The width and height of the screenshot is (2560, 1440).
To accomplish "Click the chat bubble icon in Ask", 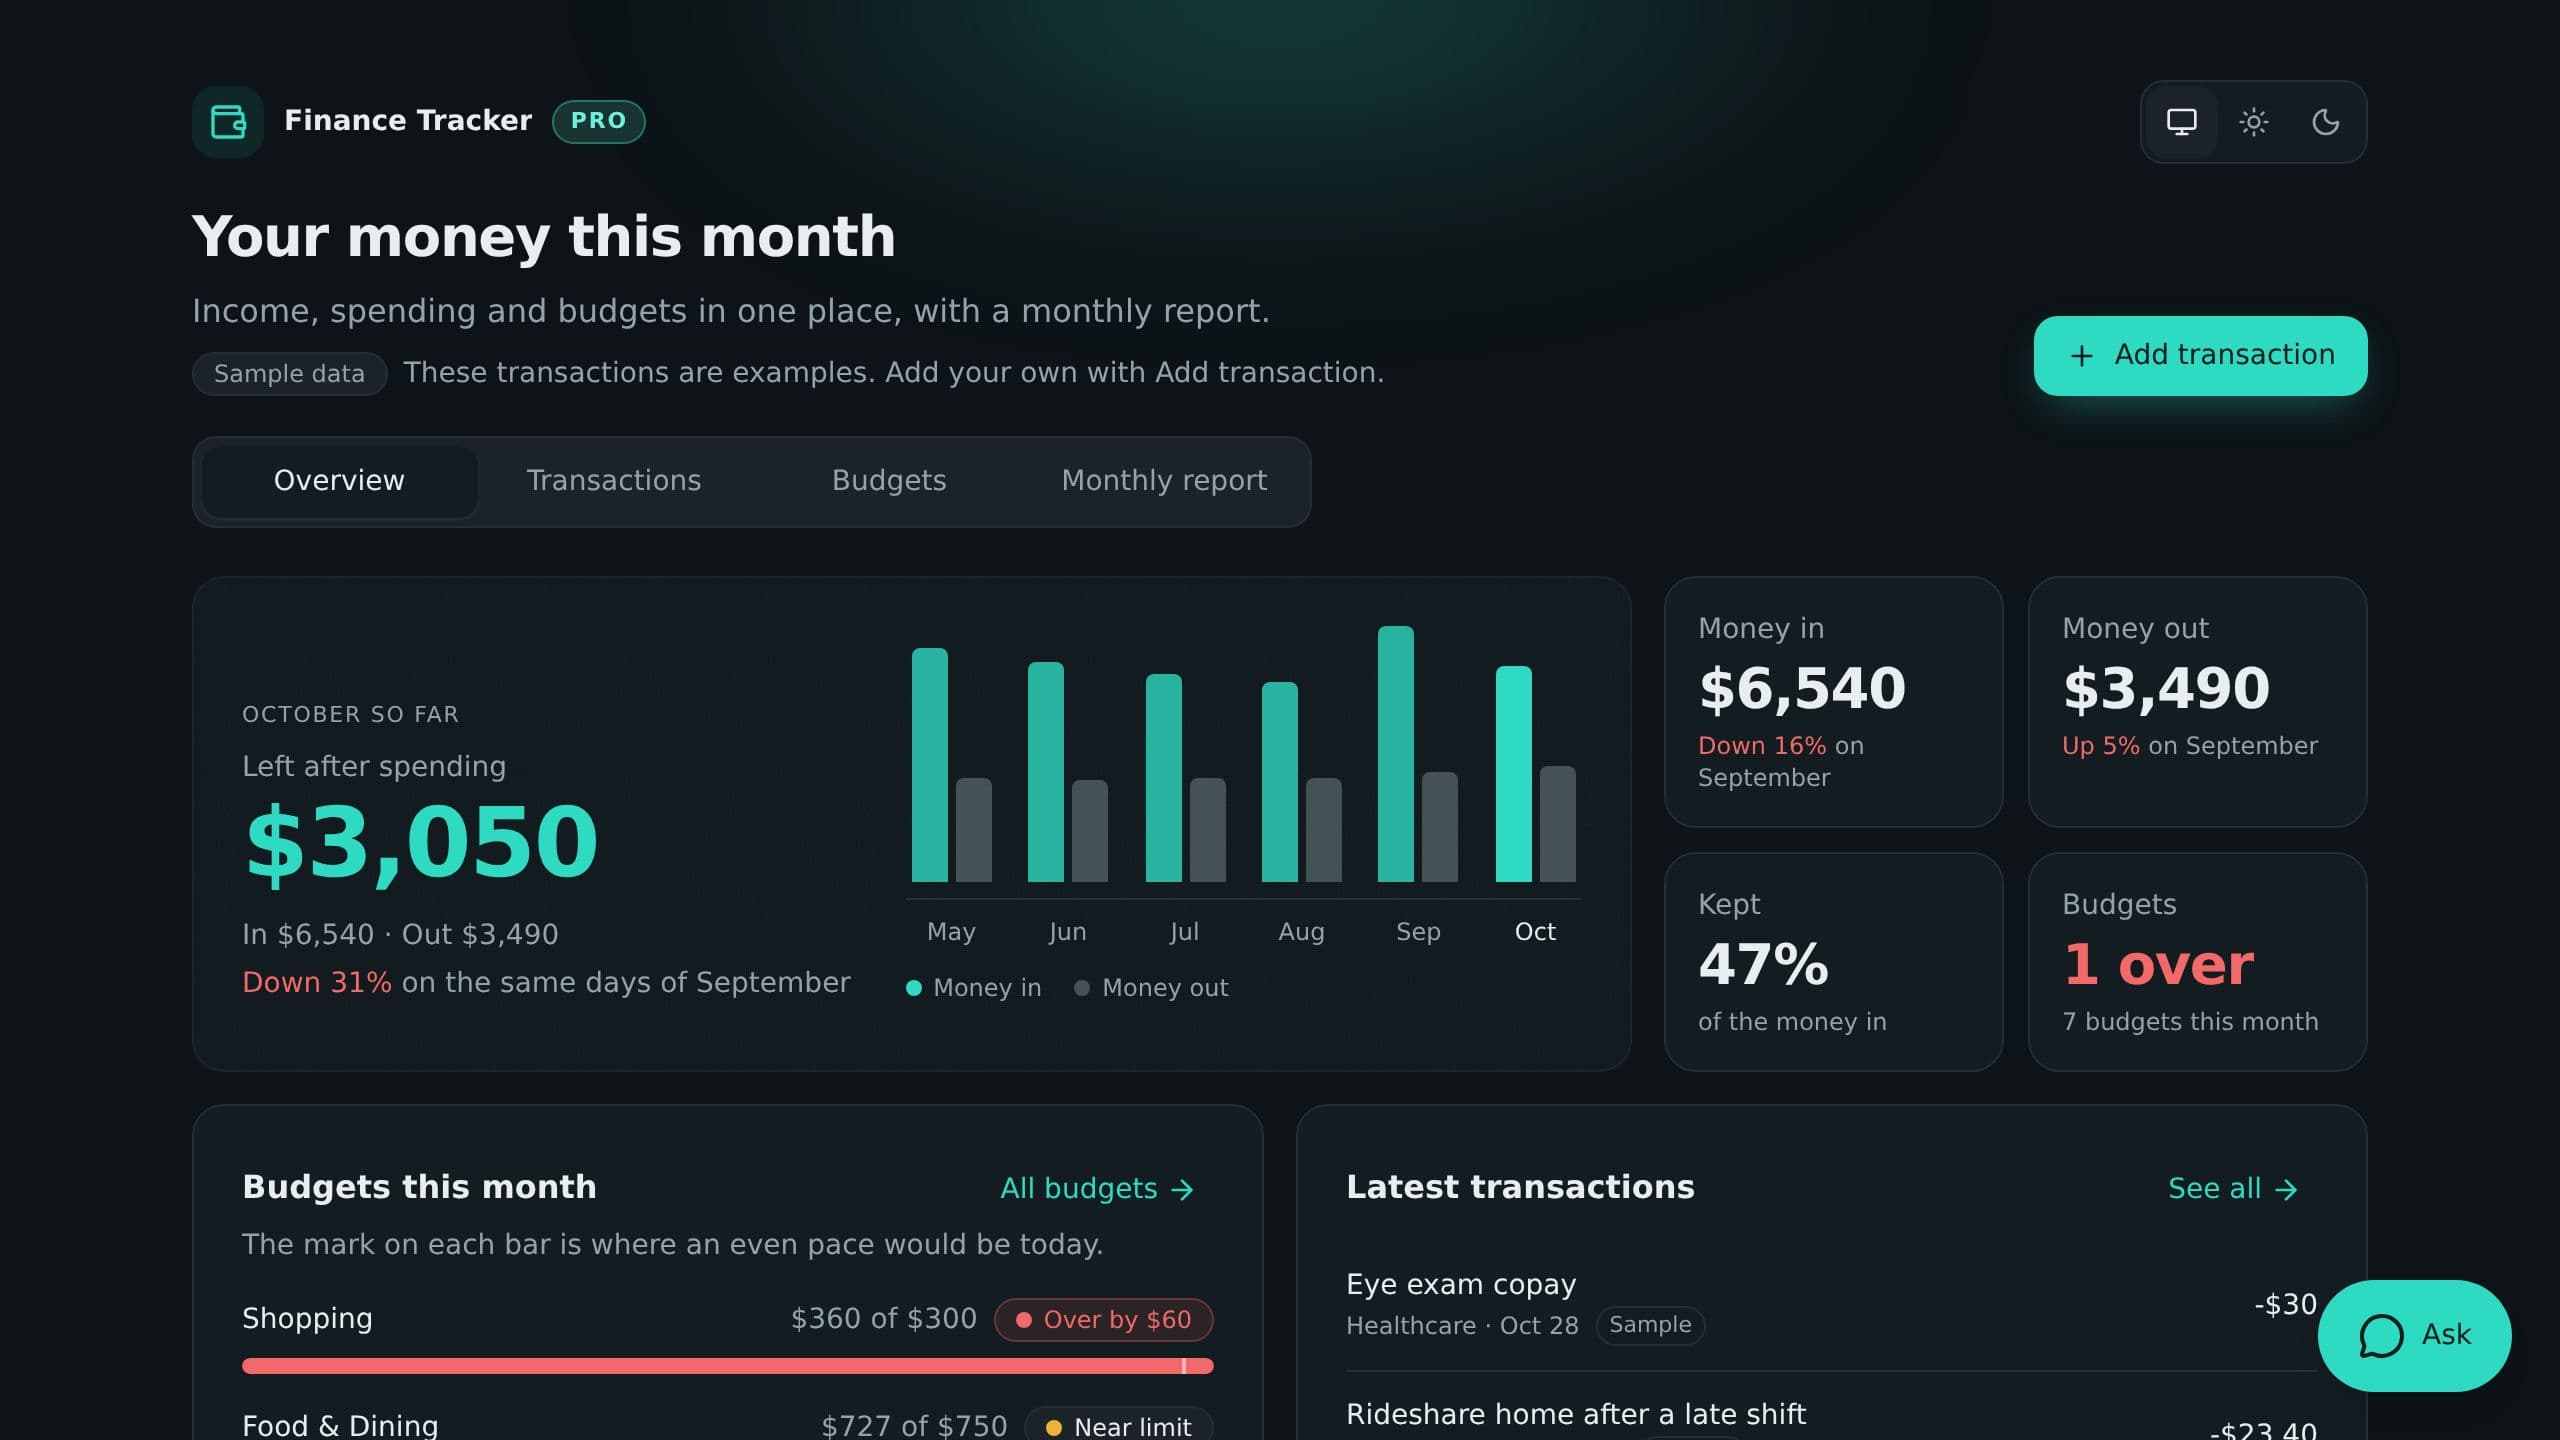I will (x=2381, y=1335).
